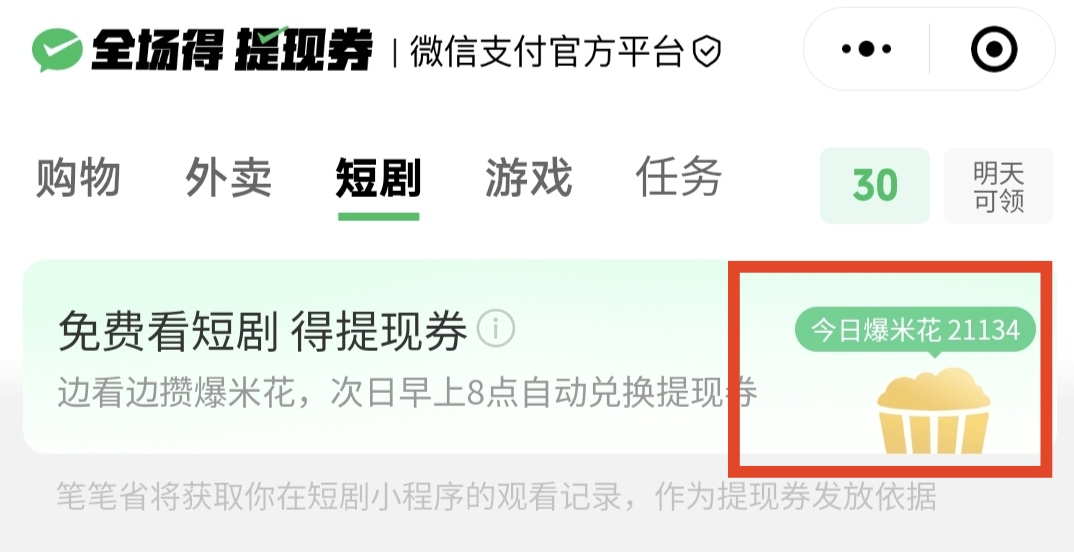Tap the 笔笔省将获取 disclaimer text
The width and height of the screenshot is (1074, 552).
tap(496, 496)
